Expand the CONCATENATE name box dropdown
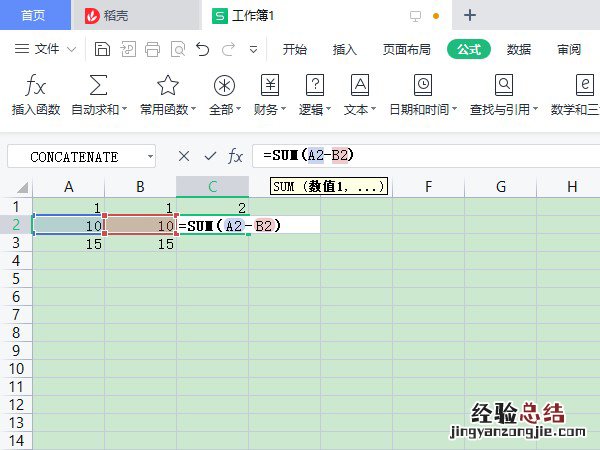The width and height of the screenshot is (600, 450). (150, 157)
